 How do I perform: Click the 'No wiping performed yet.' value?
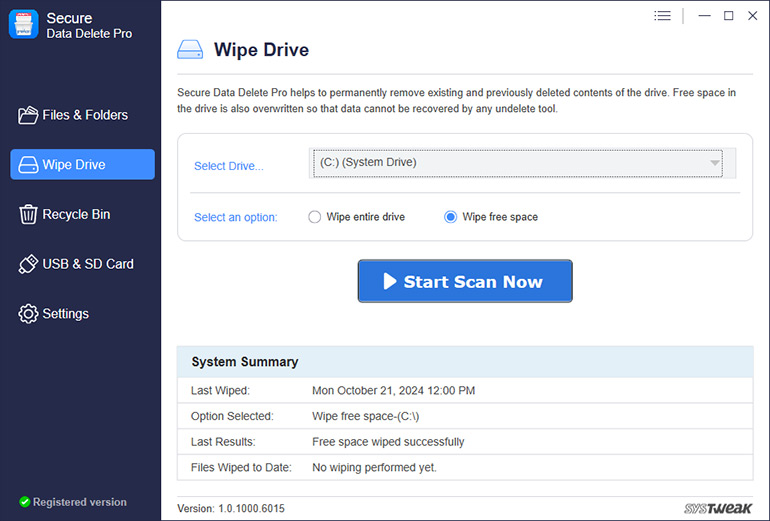(x=374, y=467)
